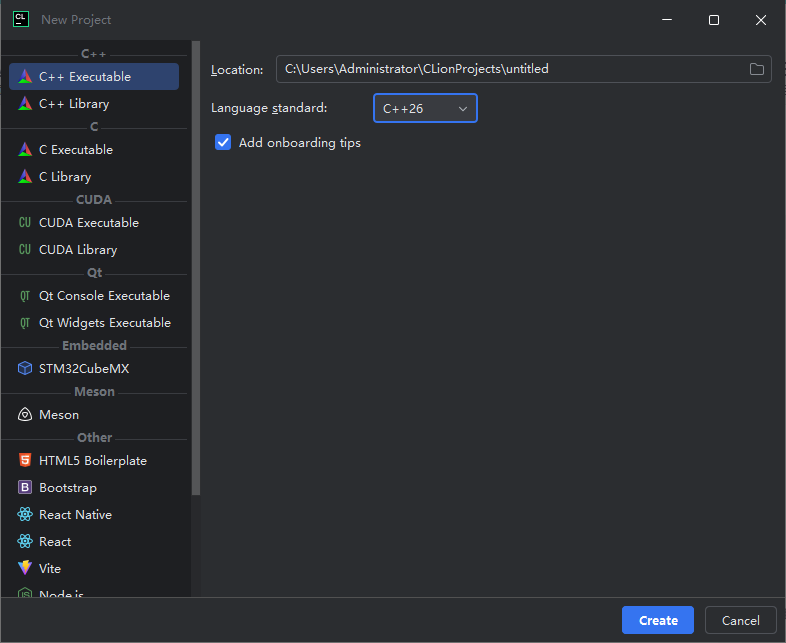Select React project template

click(94, 541)
